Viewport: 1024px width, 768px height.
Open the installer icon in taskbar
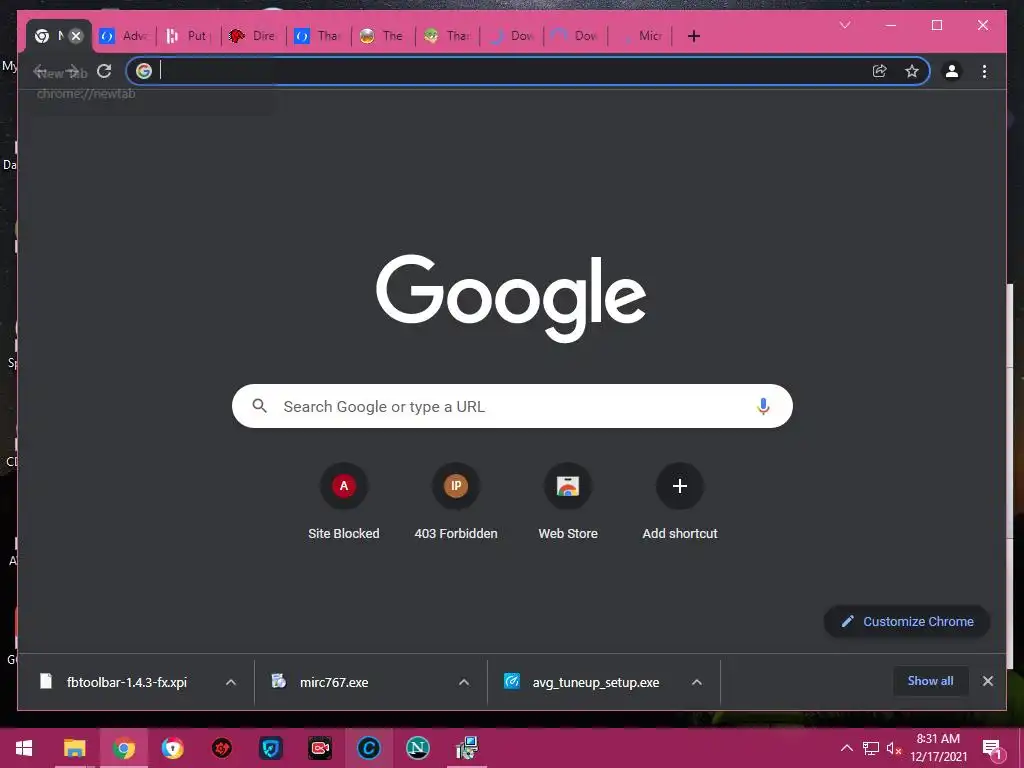(x=467, y=748)
